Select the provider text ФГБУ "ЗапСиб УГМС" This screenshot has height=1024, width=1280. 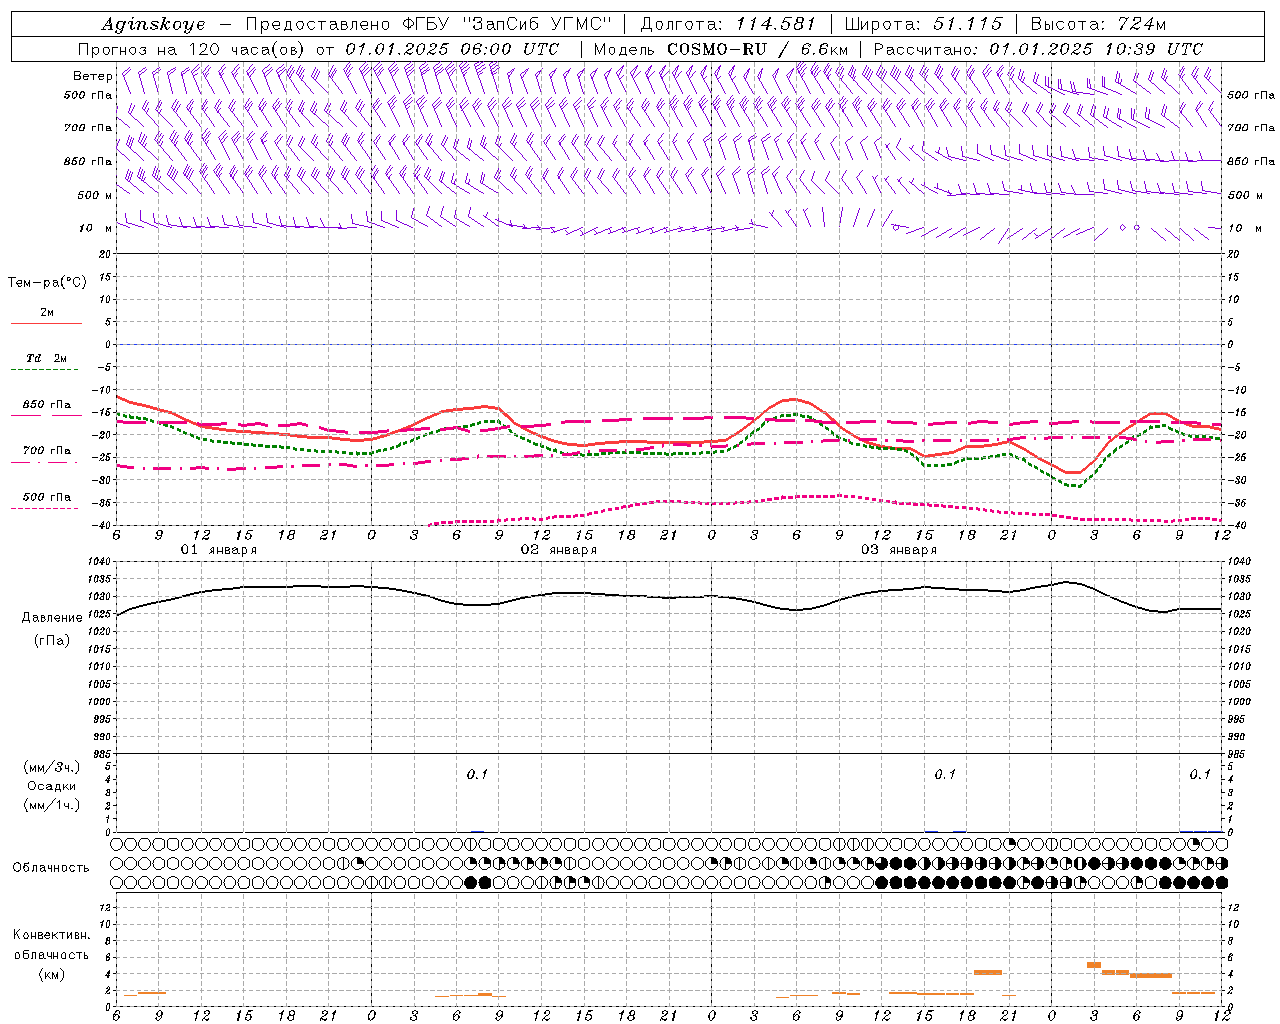[x=508, y=24]
